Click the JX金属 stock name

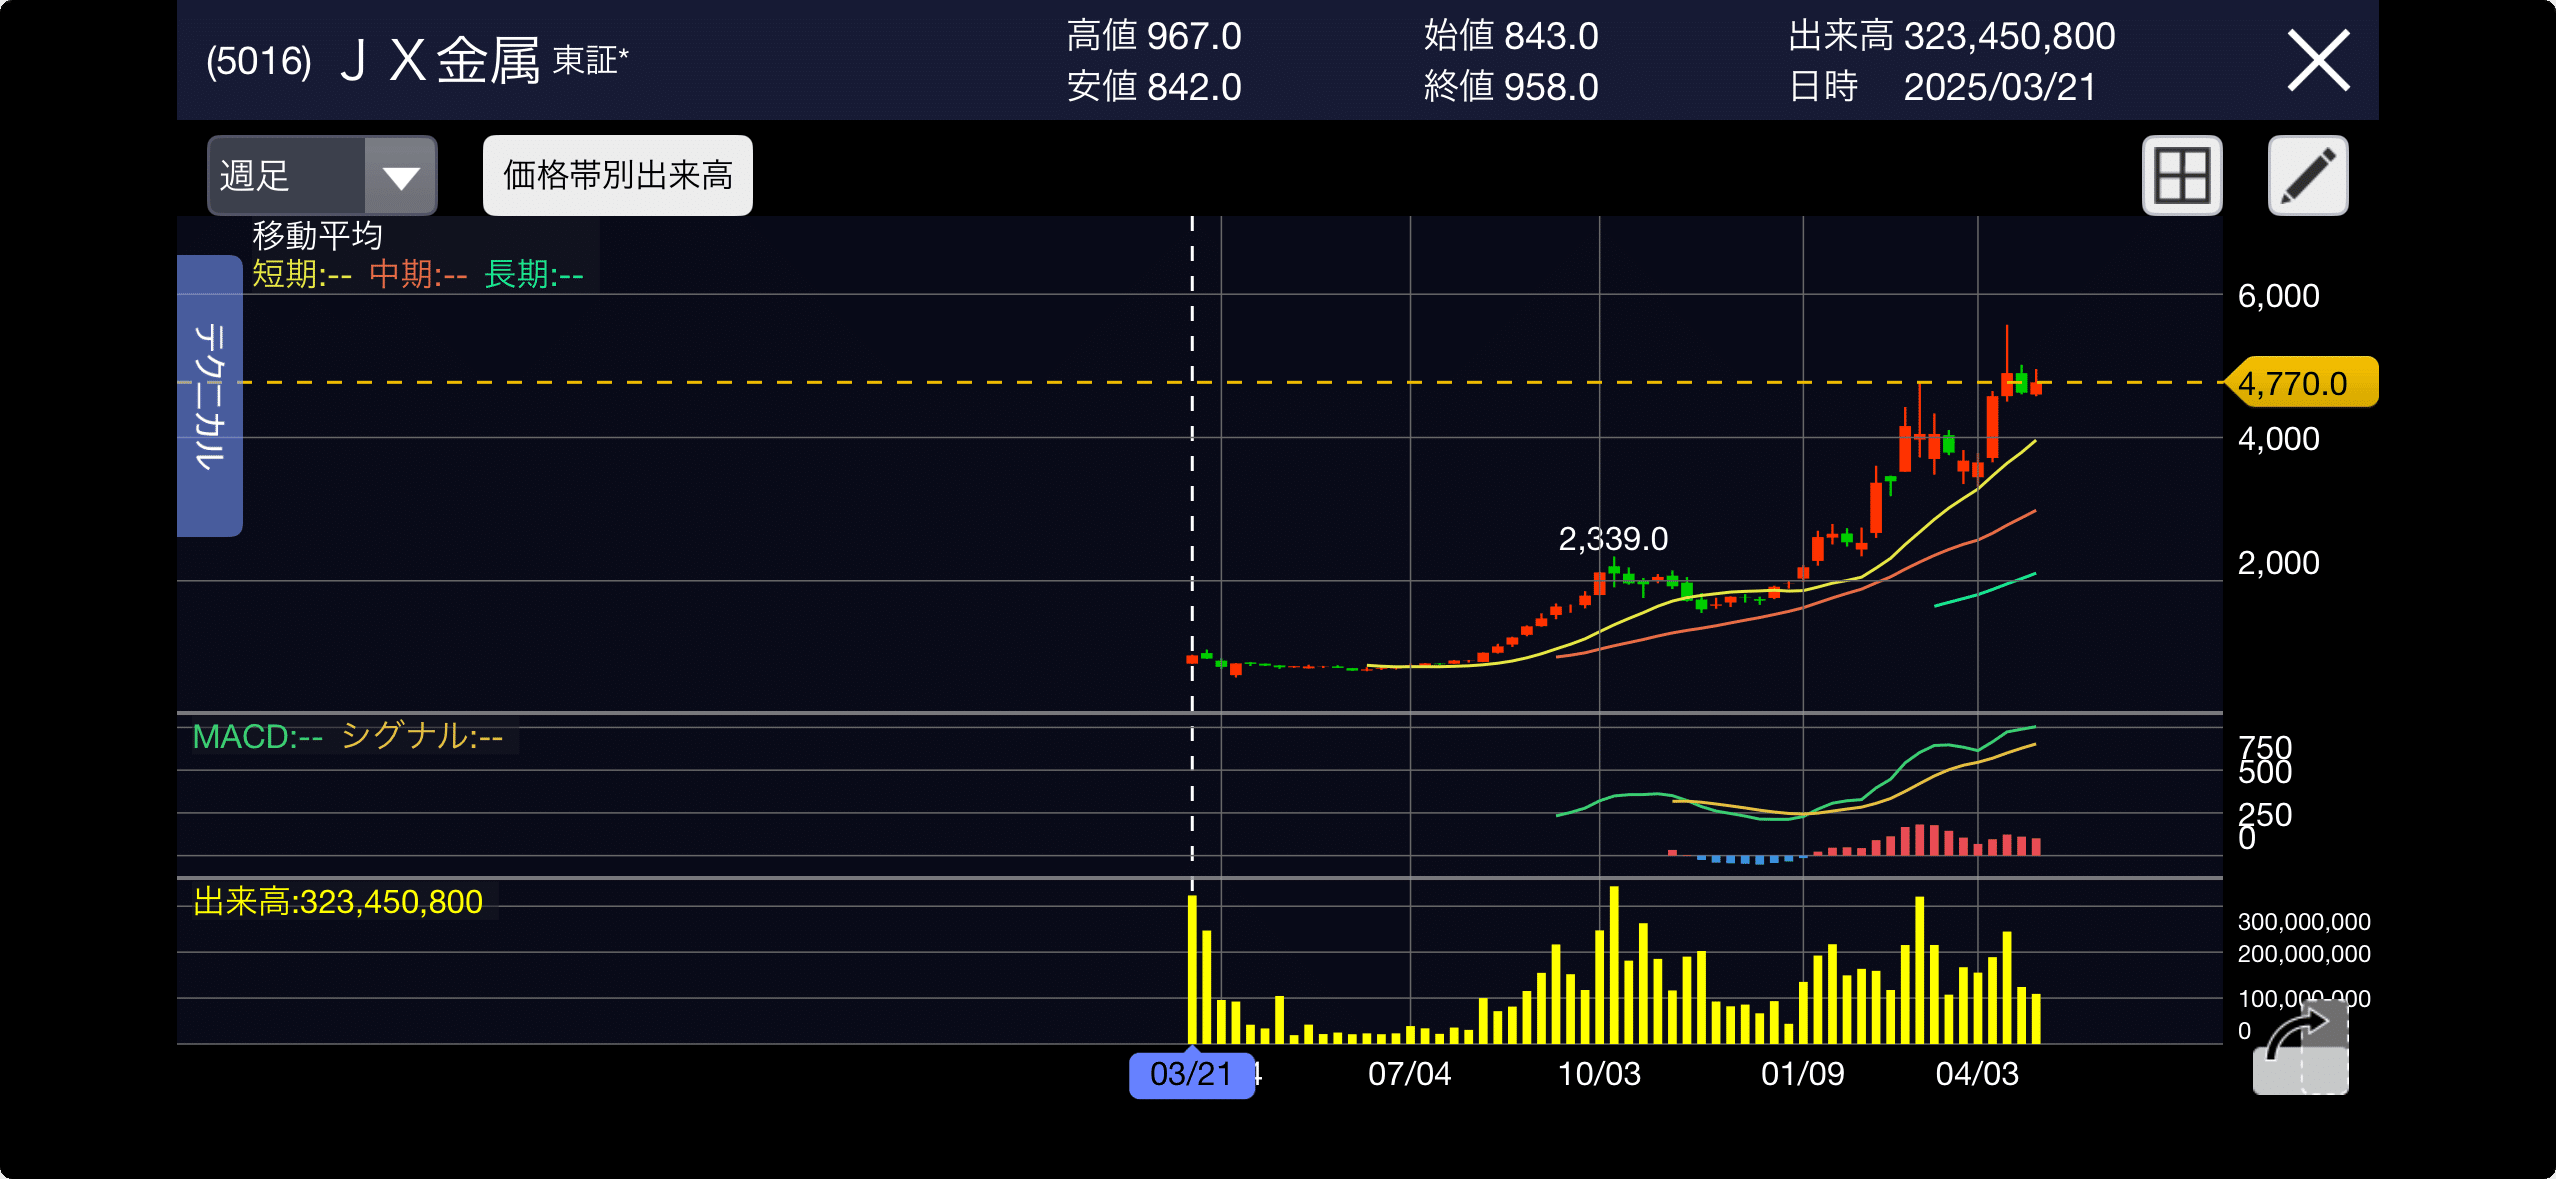coord(440,61)
